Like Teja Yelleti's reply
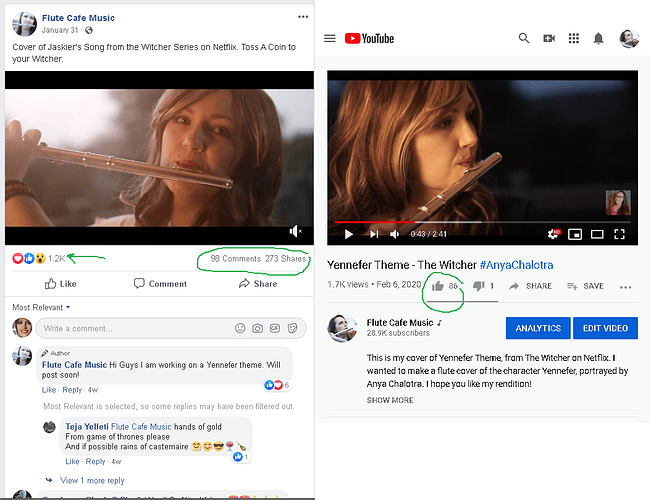The height and width of the screenshot is (500, 651). (x=72, y=461)
